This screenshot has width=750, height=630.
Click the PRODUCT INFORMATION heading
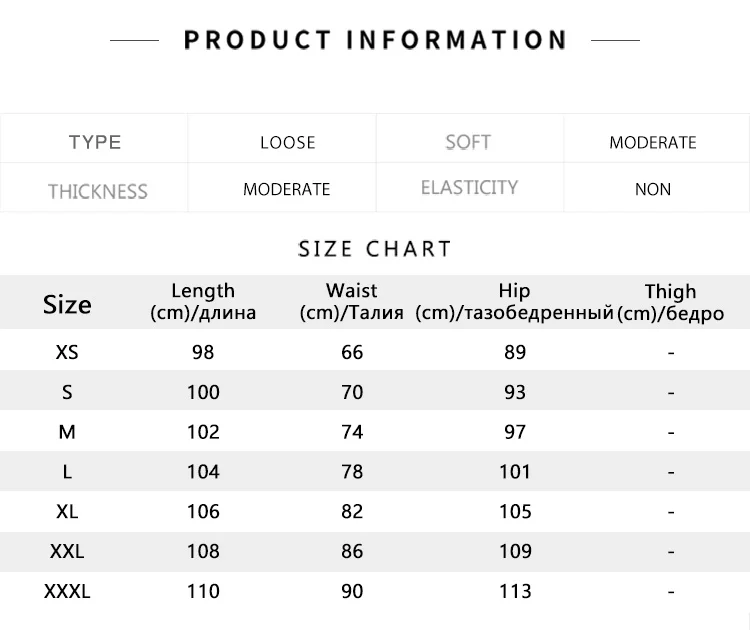(375, 40)
